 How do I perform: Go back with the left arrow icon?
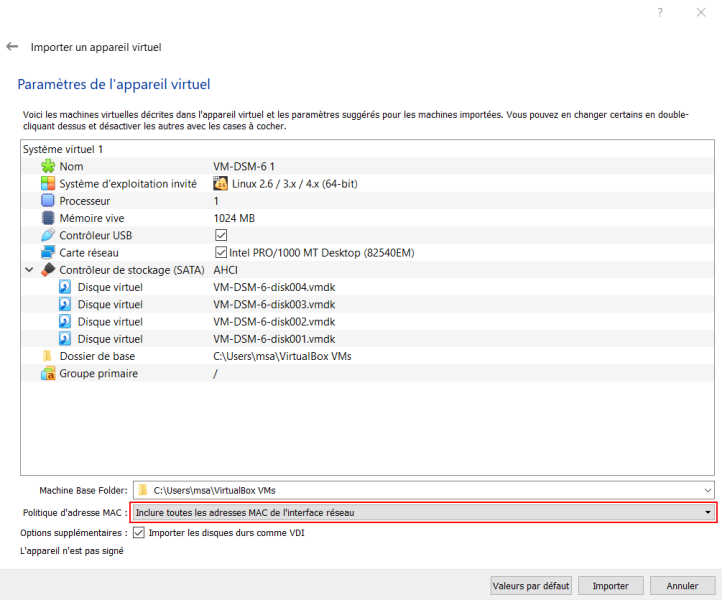12,47
